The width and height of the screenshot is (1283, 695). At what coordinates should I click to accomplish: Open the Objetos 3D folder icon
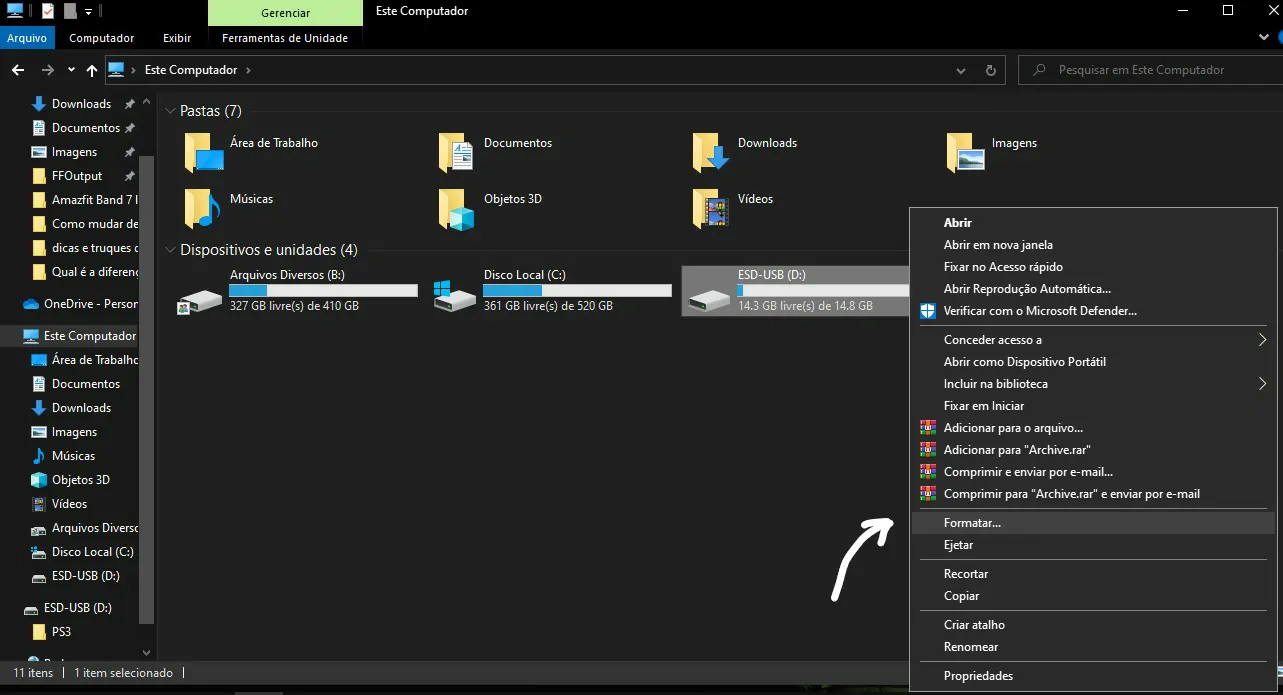[x=457, y=208]
